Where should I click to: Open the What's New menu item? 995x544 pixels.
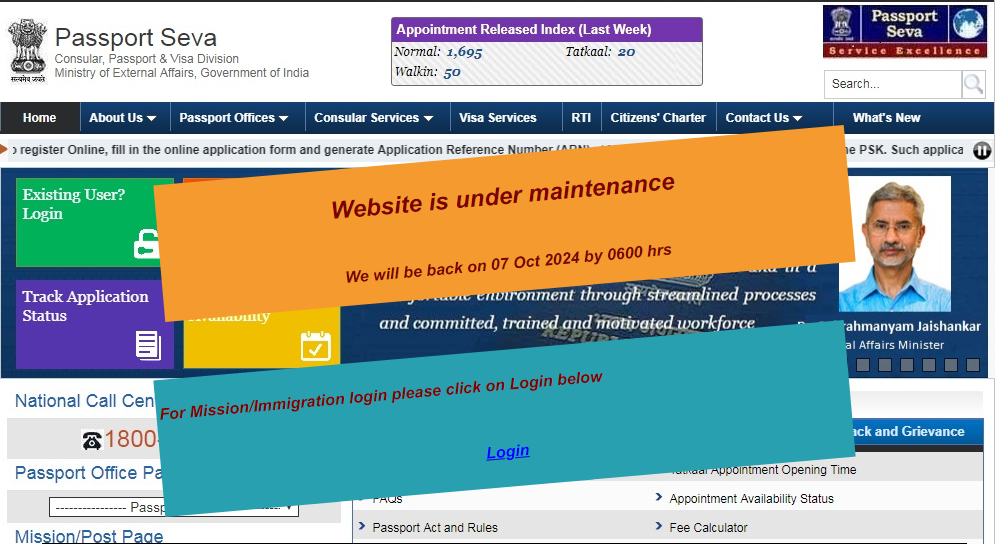click(886, 117)
